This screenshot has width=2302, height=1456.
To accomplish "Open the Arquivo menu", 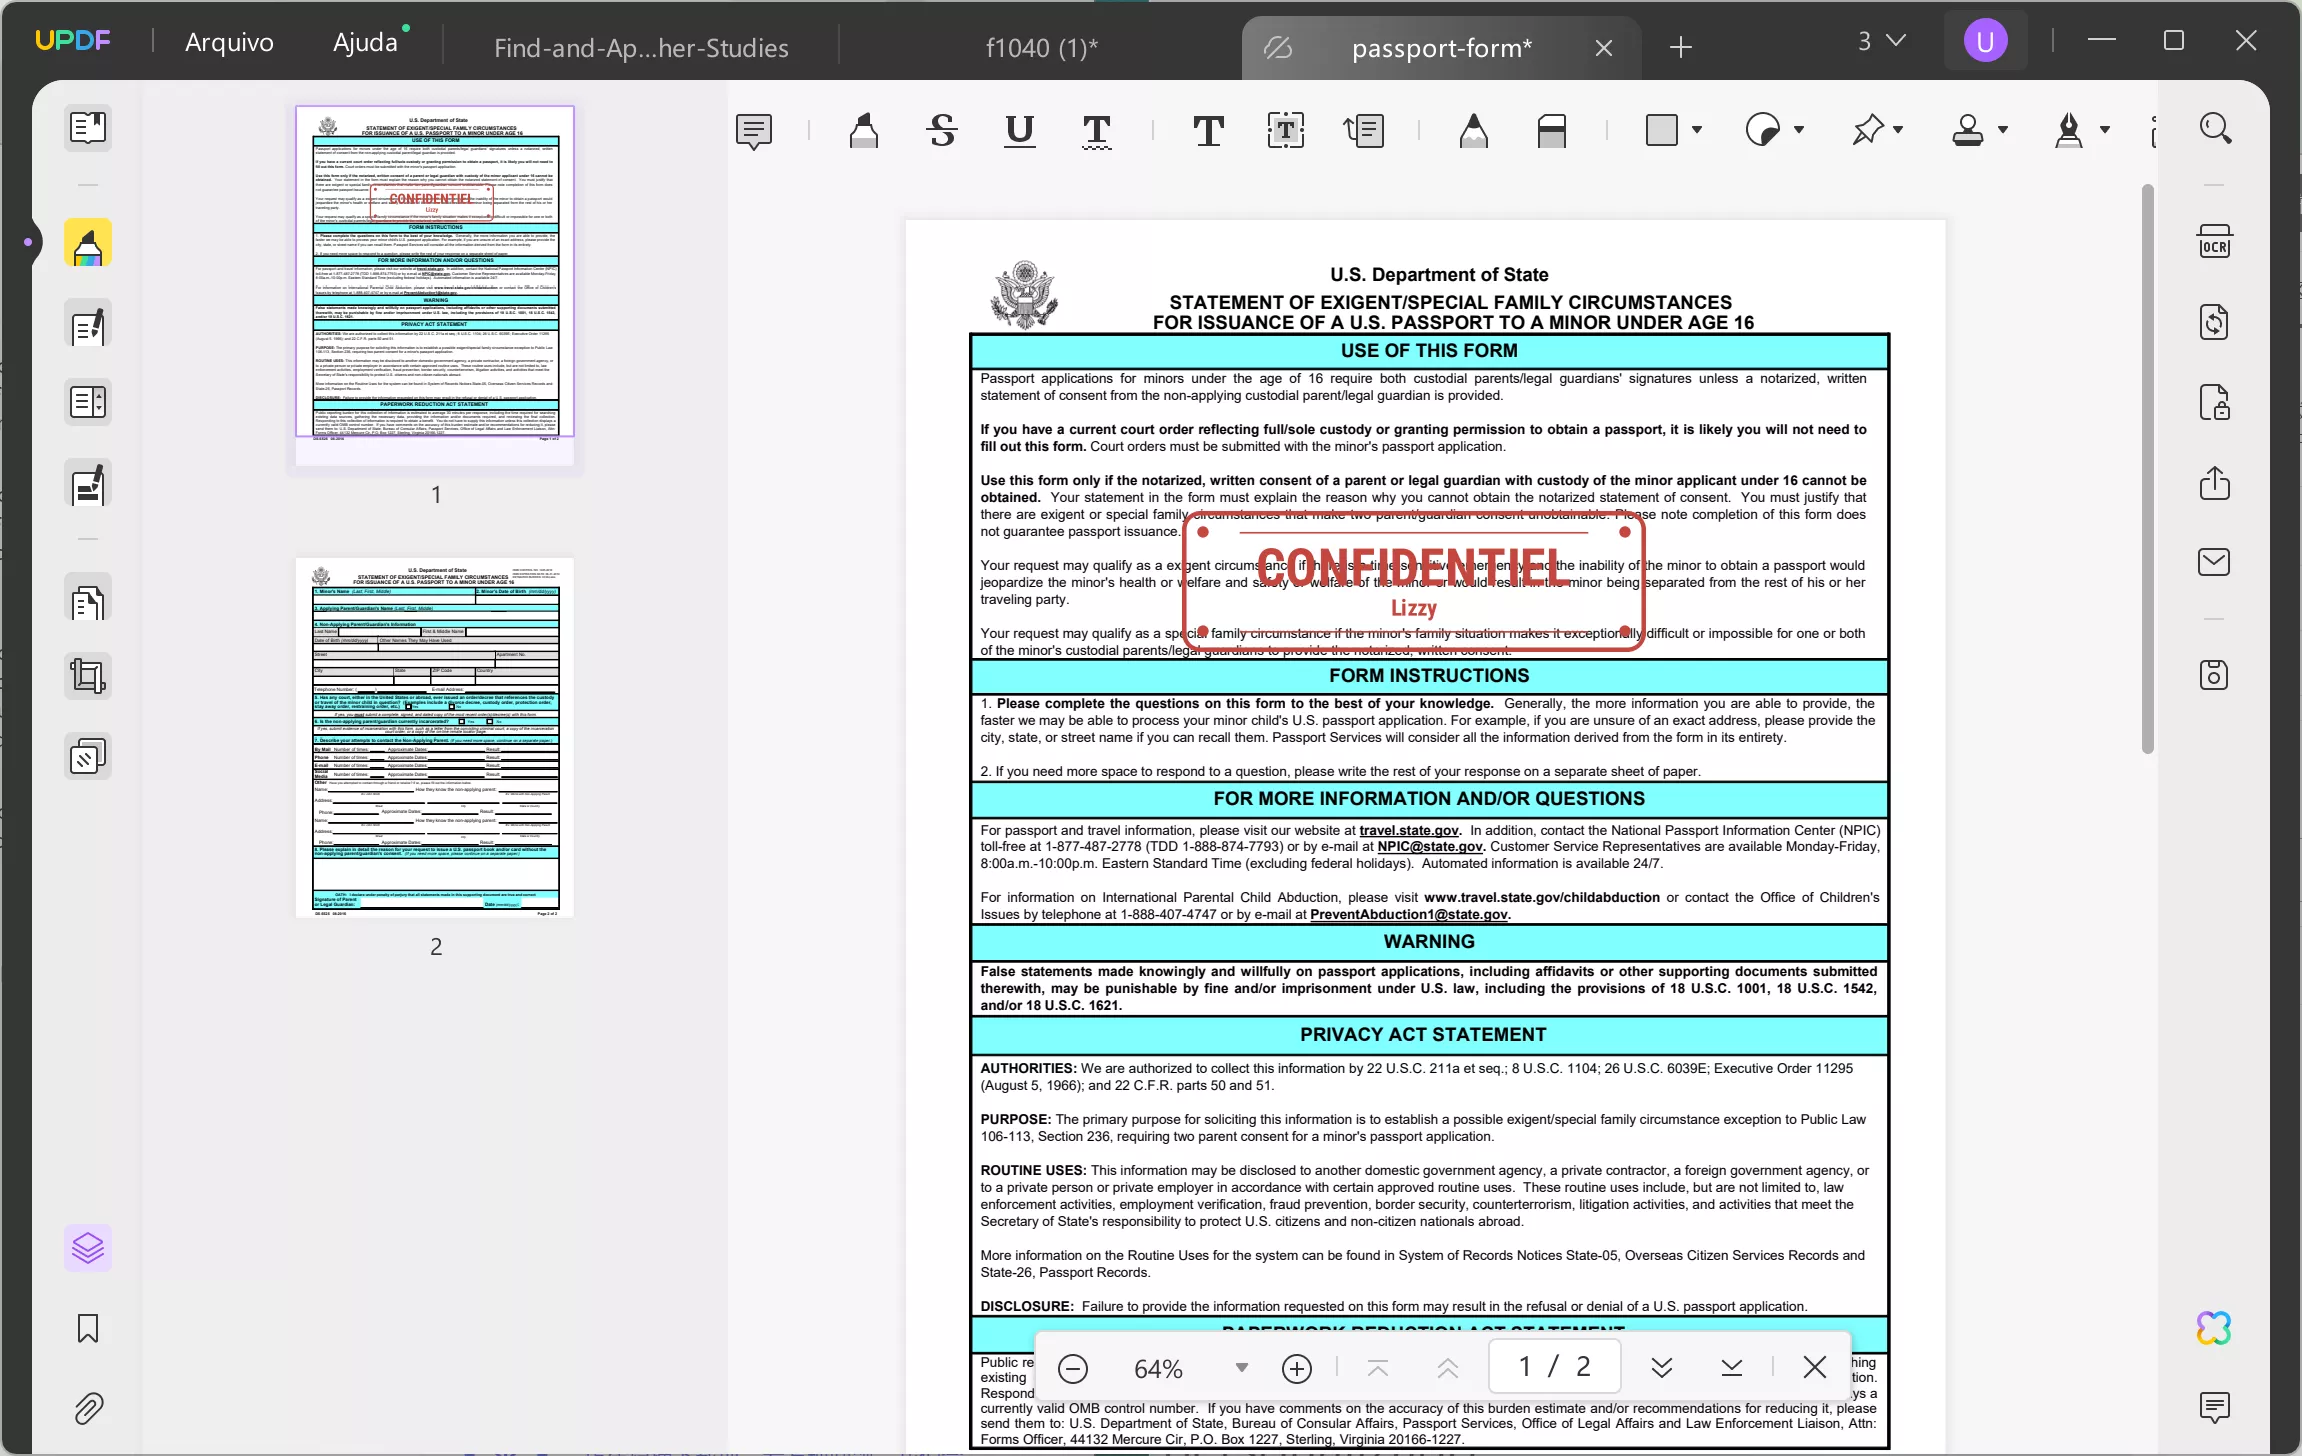I will [x=228, y=42].
